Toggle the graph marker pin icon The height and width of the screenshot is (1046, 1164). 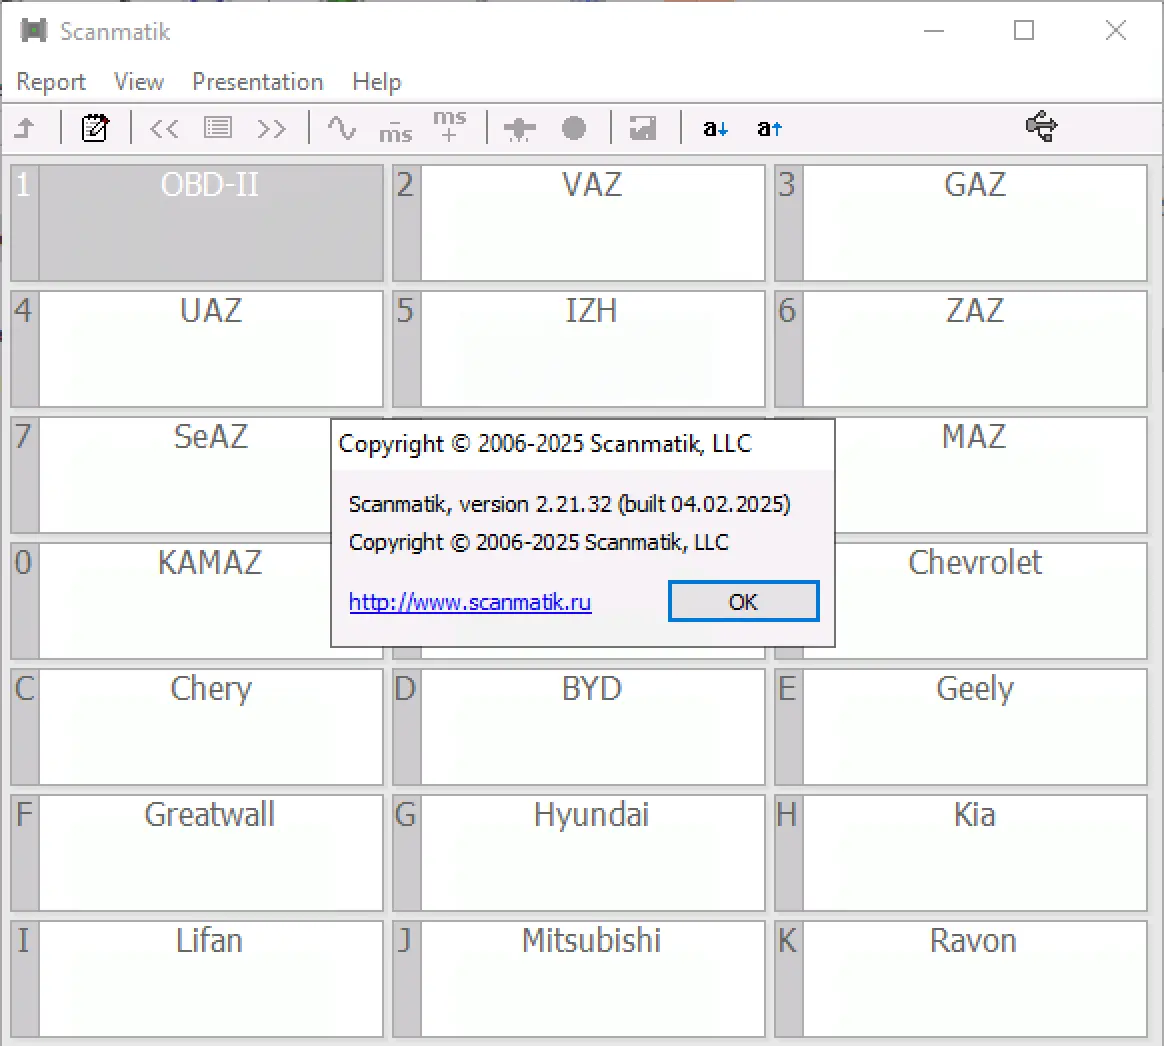[x=519, y=128]
